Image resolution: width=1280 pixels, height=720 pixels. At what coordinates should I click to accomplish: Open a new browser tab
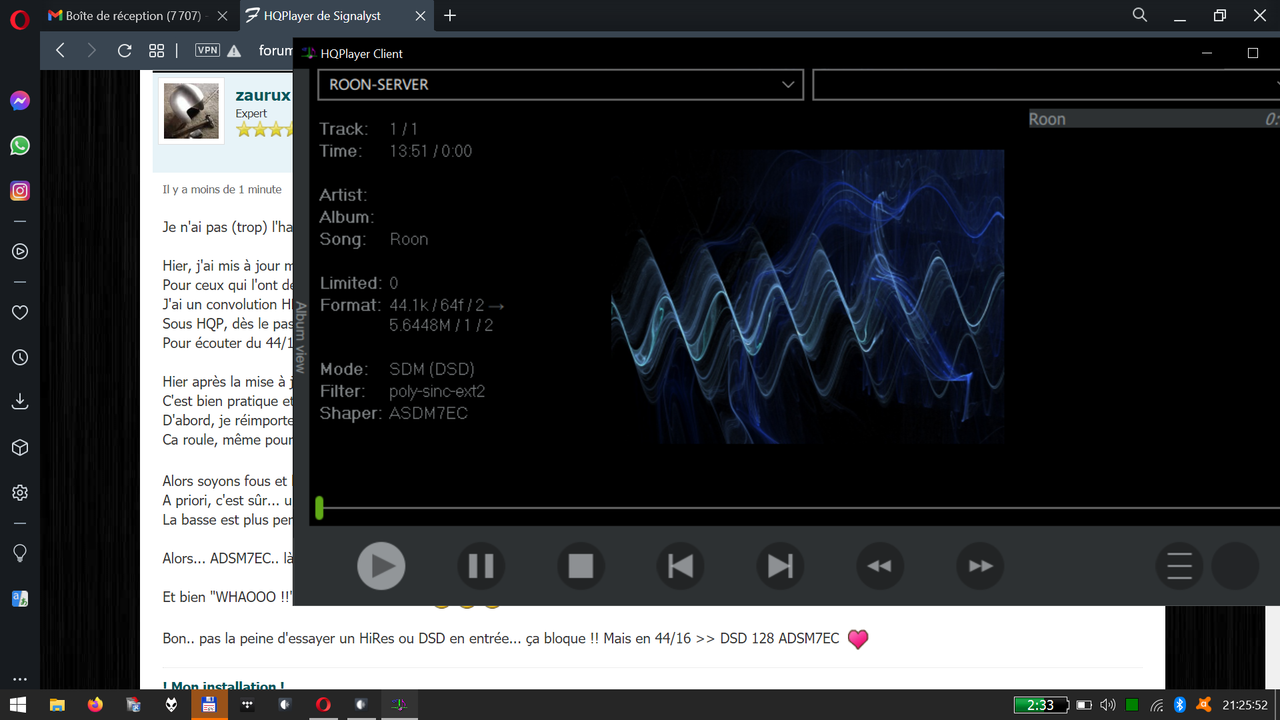pyautogui.click(x=450, y=15)
